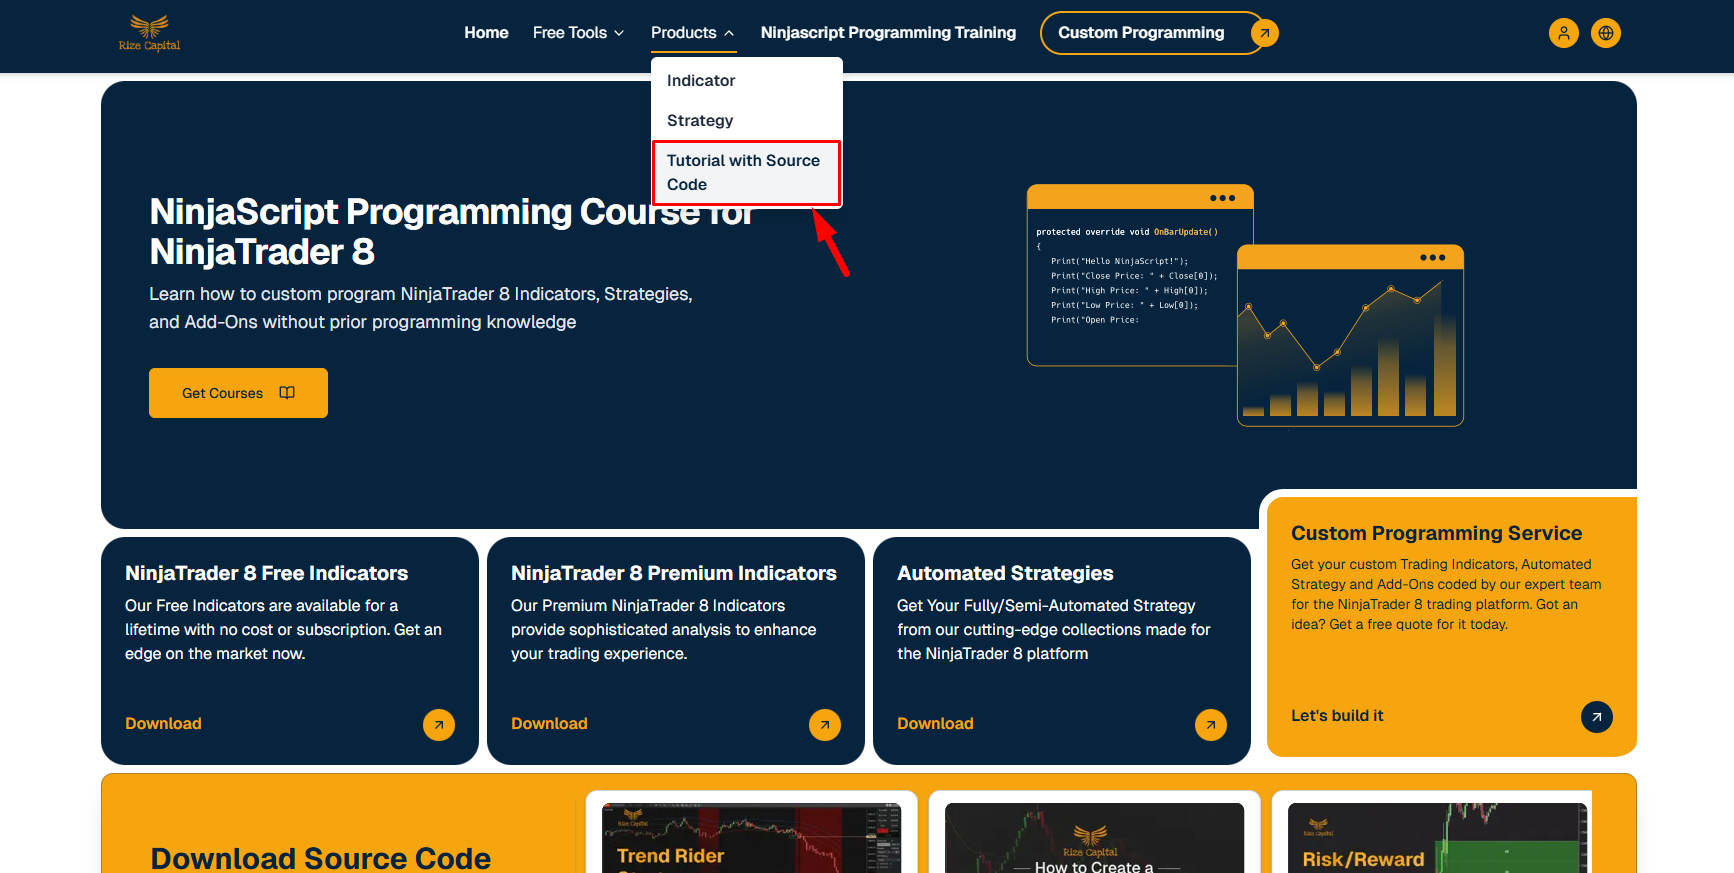Click the chart graph illustration
1734x873 pixels.
pyautogui.click(x=1350, y=336)
